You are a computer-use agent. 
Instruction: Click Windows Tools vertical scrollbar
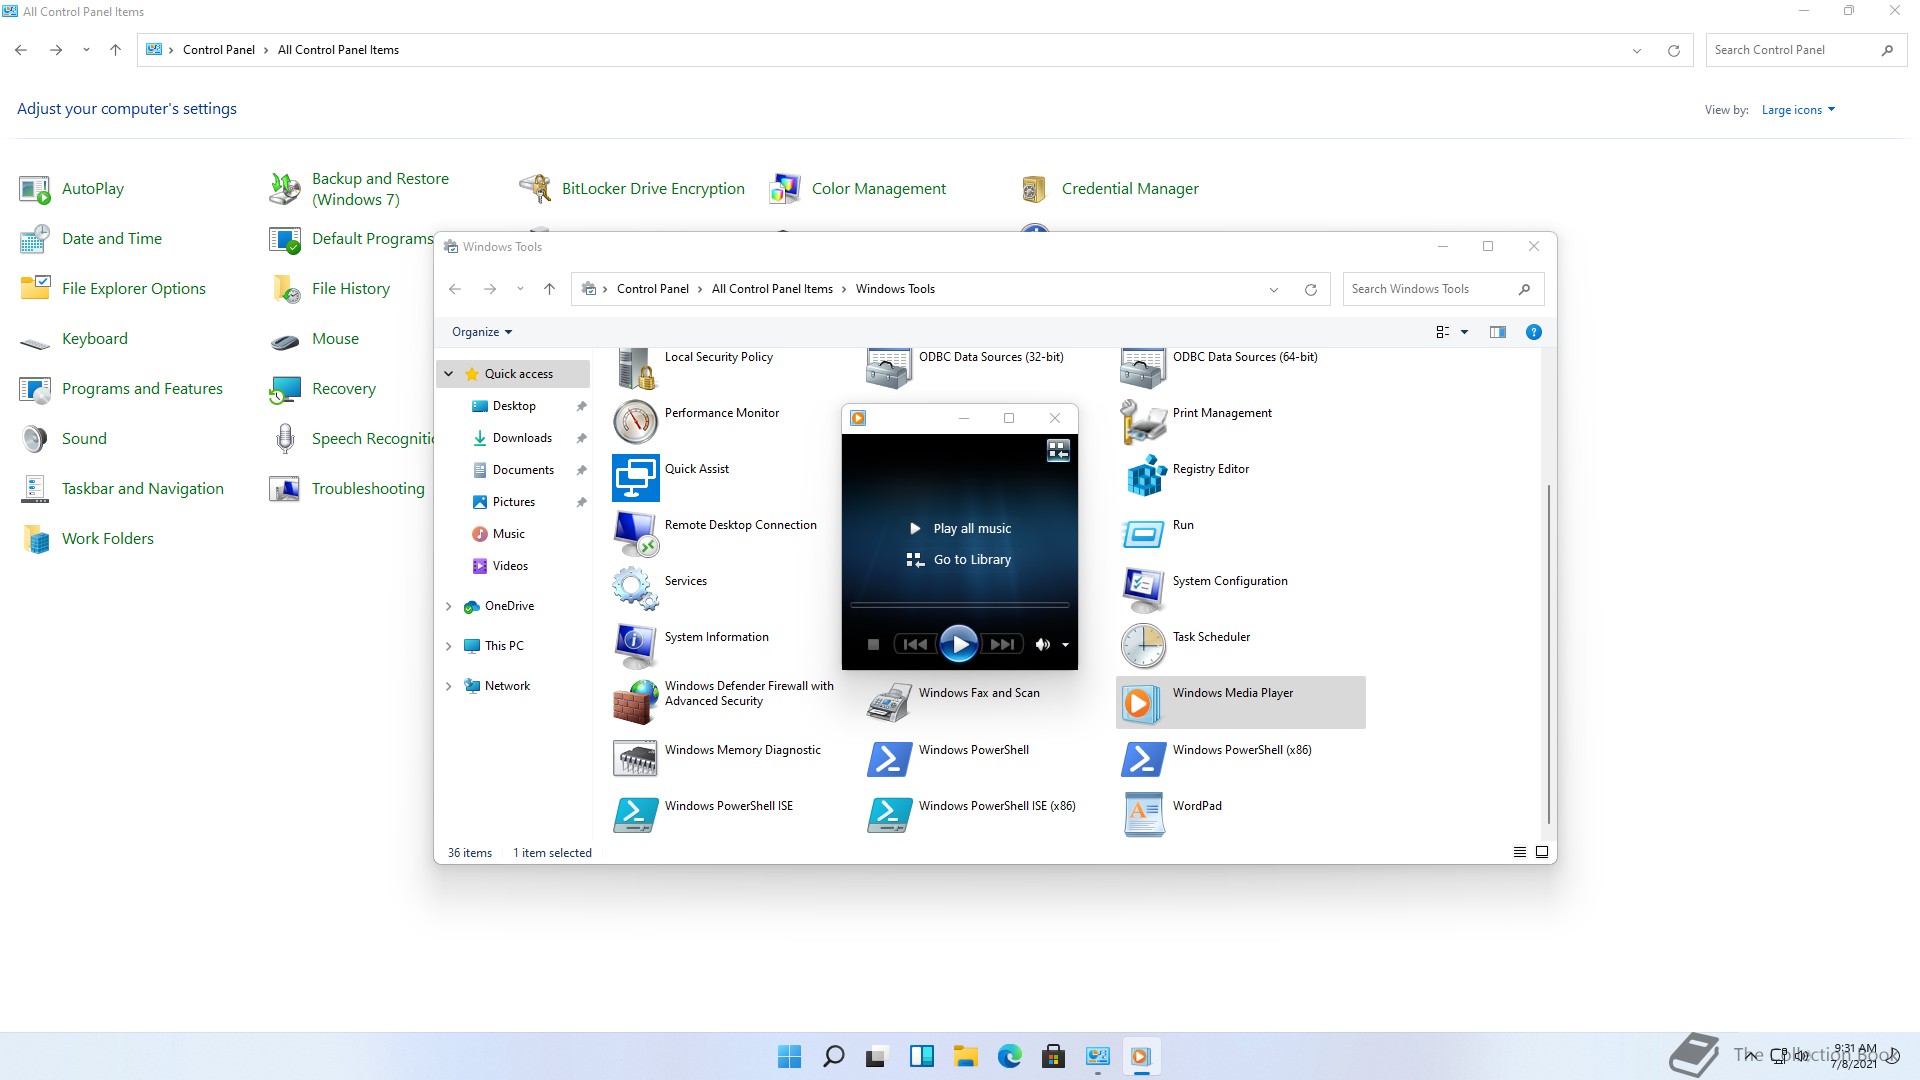(1549, 654)
